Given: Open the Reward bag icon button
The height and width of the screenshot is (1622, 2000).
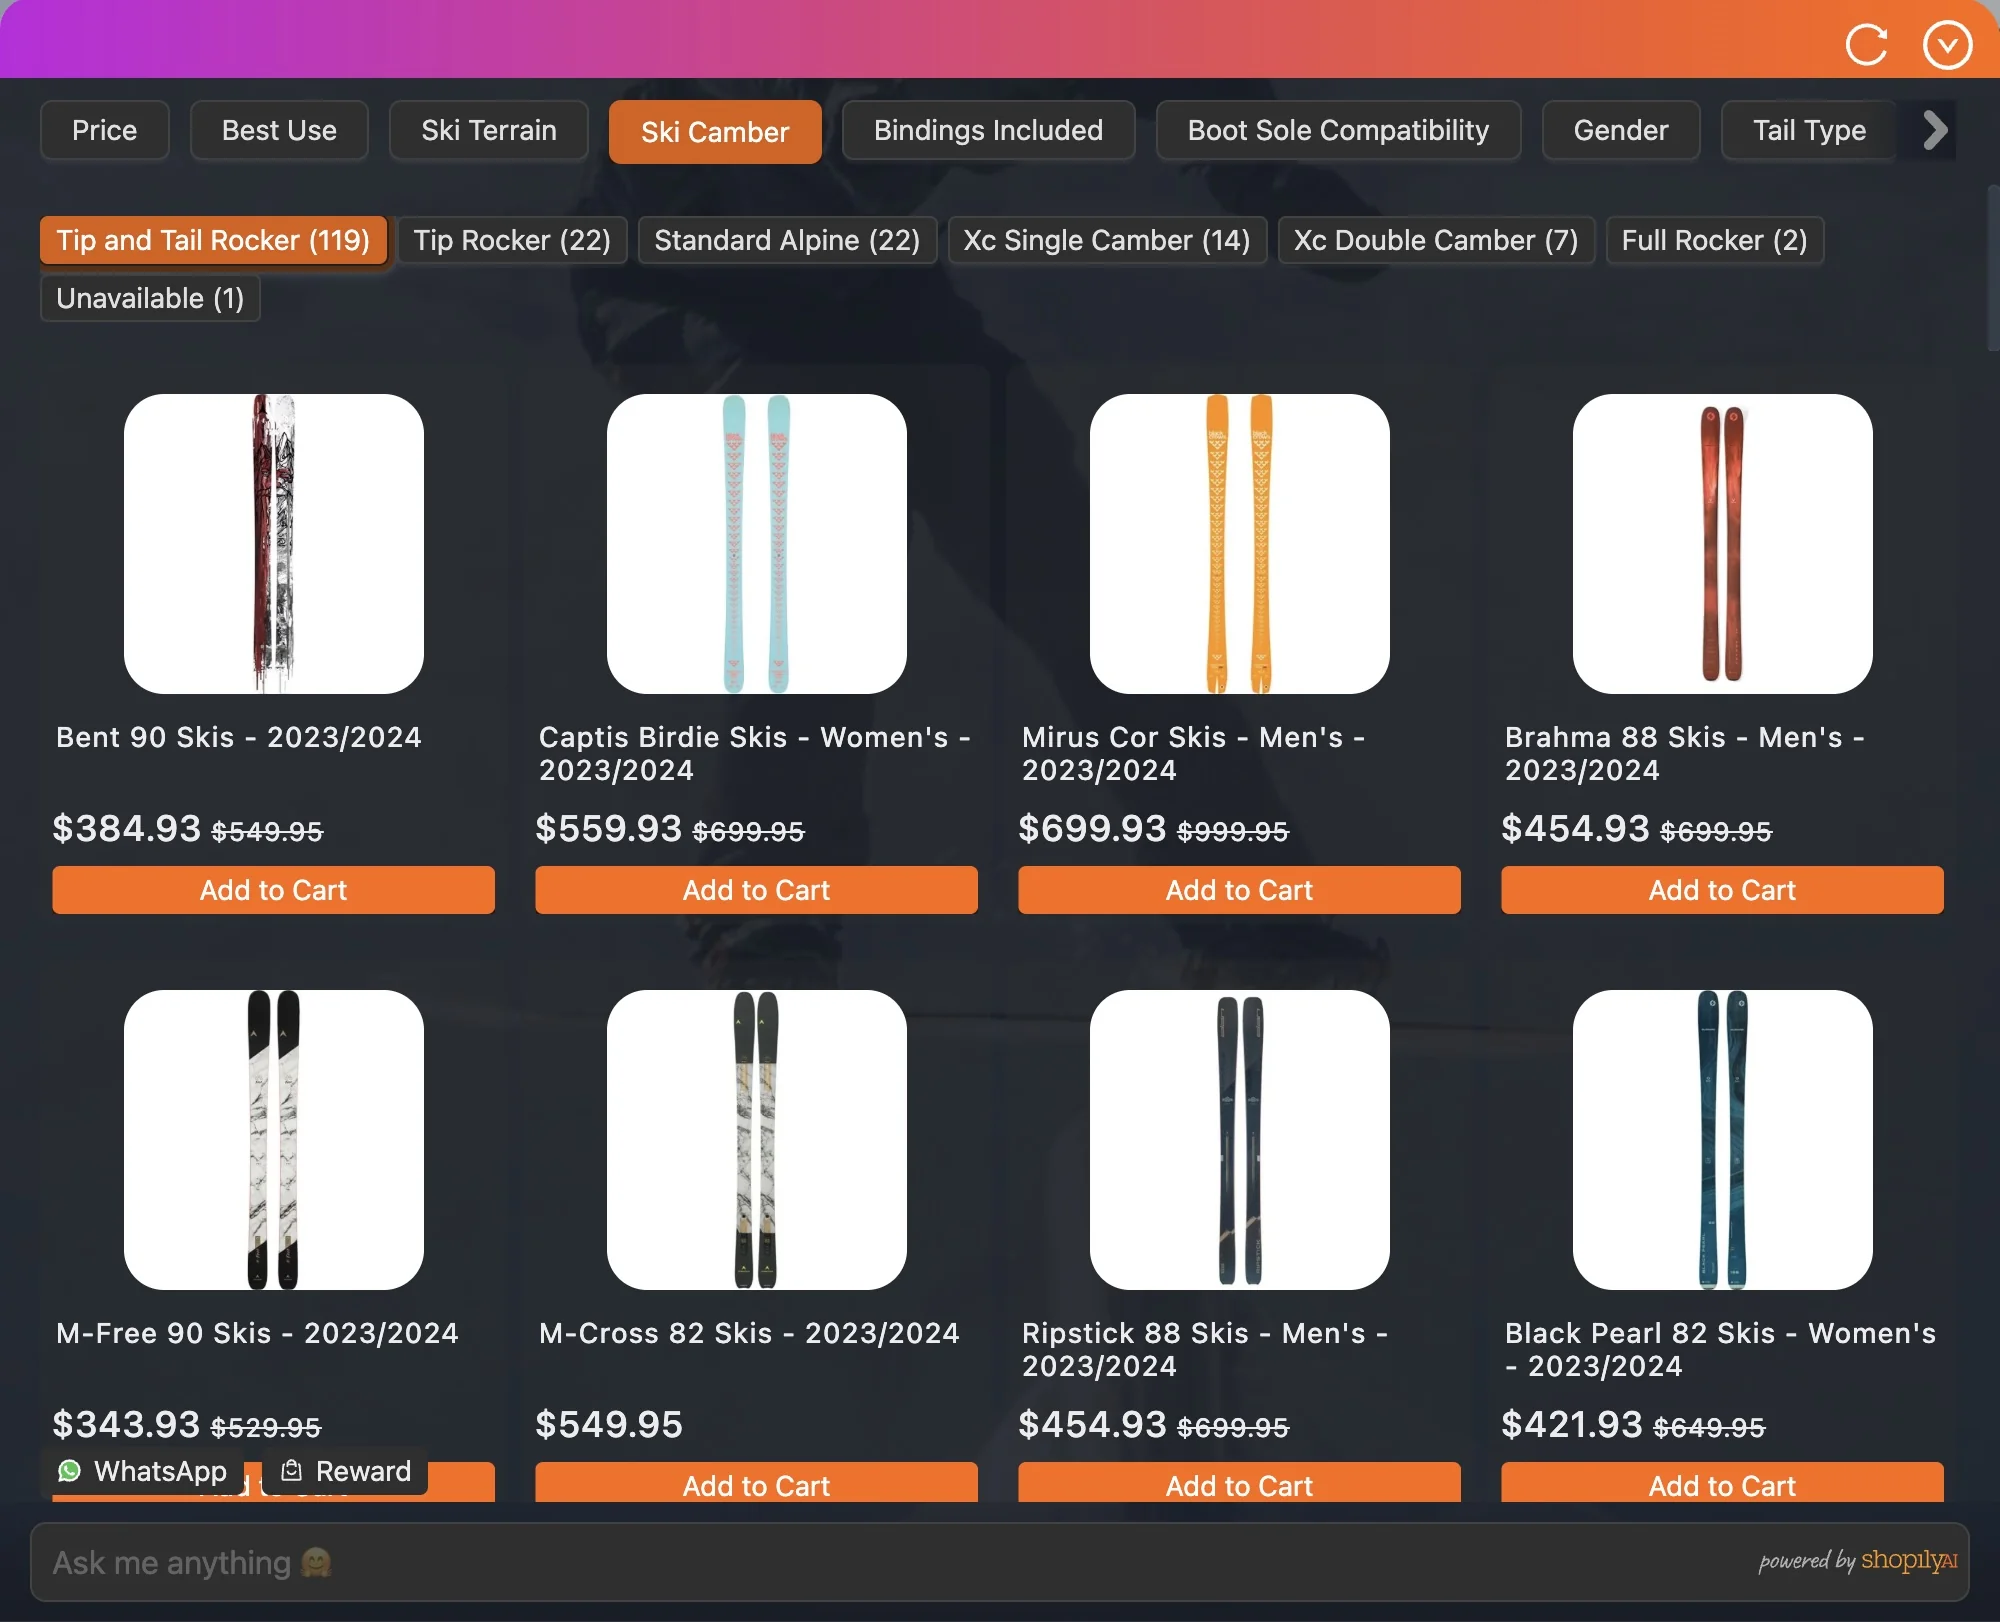Looking at the screenshot, I should pos(346,1471).
